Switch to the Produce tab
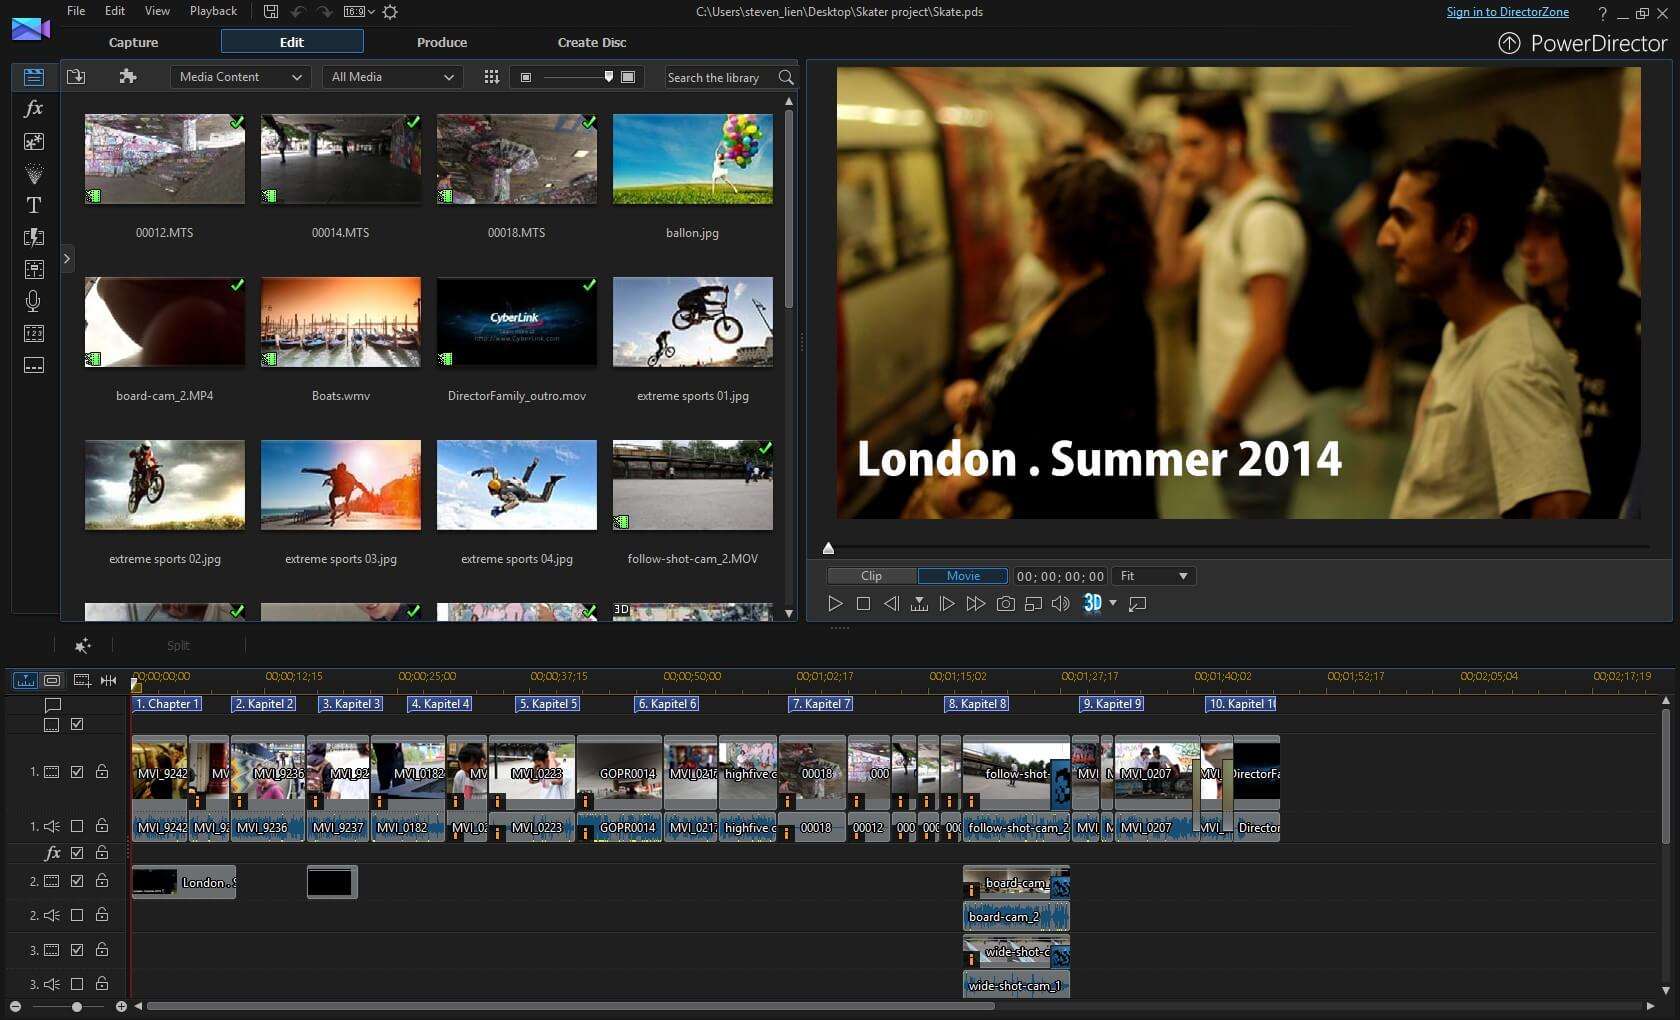Image resolution: width=1680 pixels, height=1020 pixels. point(442,42)
